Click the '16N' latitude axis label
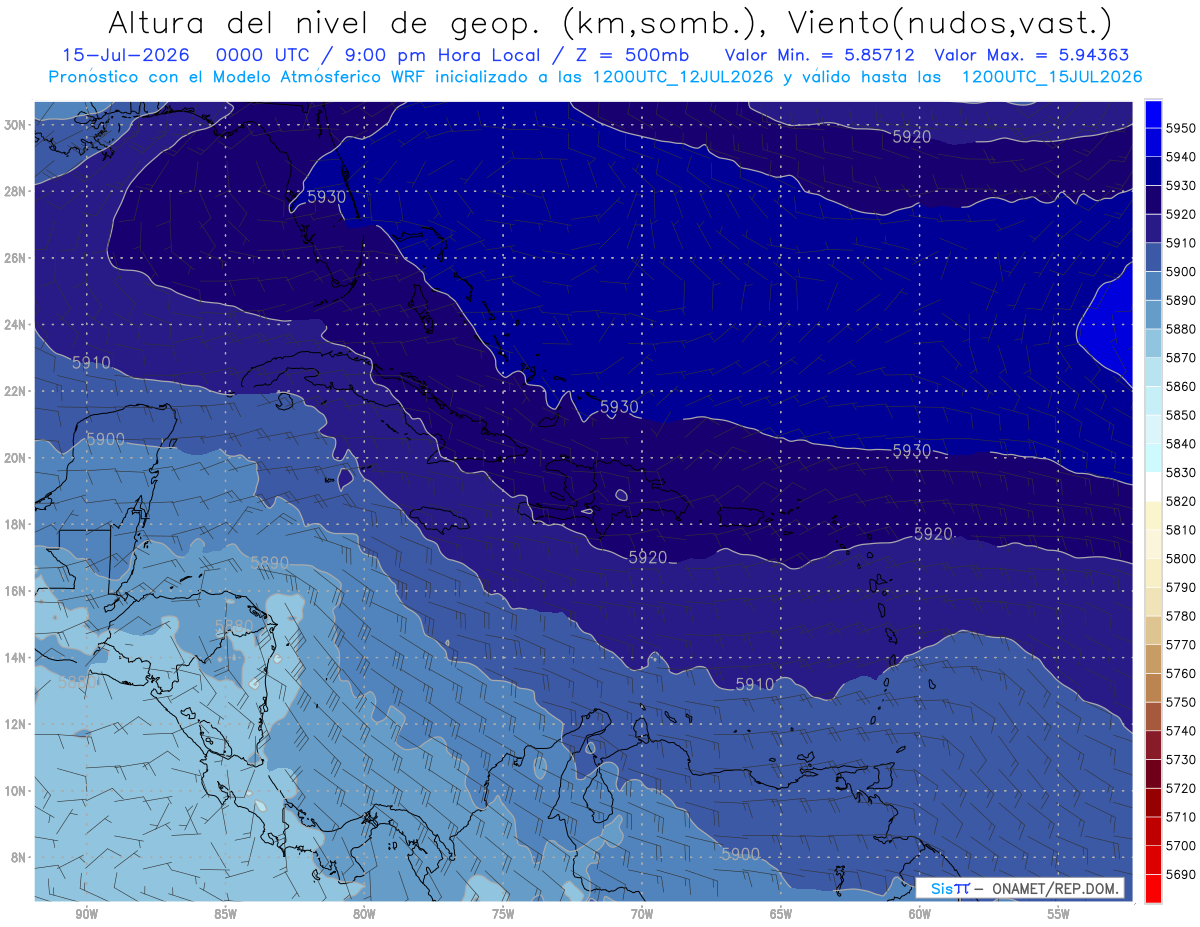The image size is (1200, 927). click(17, 591)
